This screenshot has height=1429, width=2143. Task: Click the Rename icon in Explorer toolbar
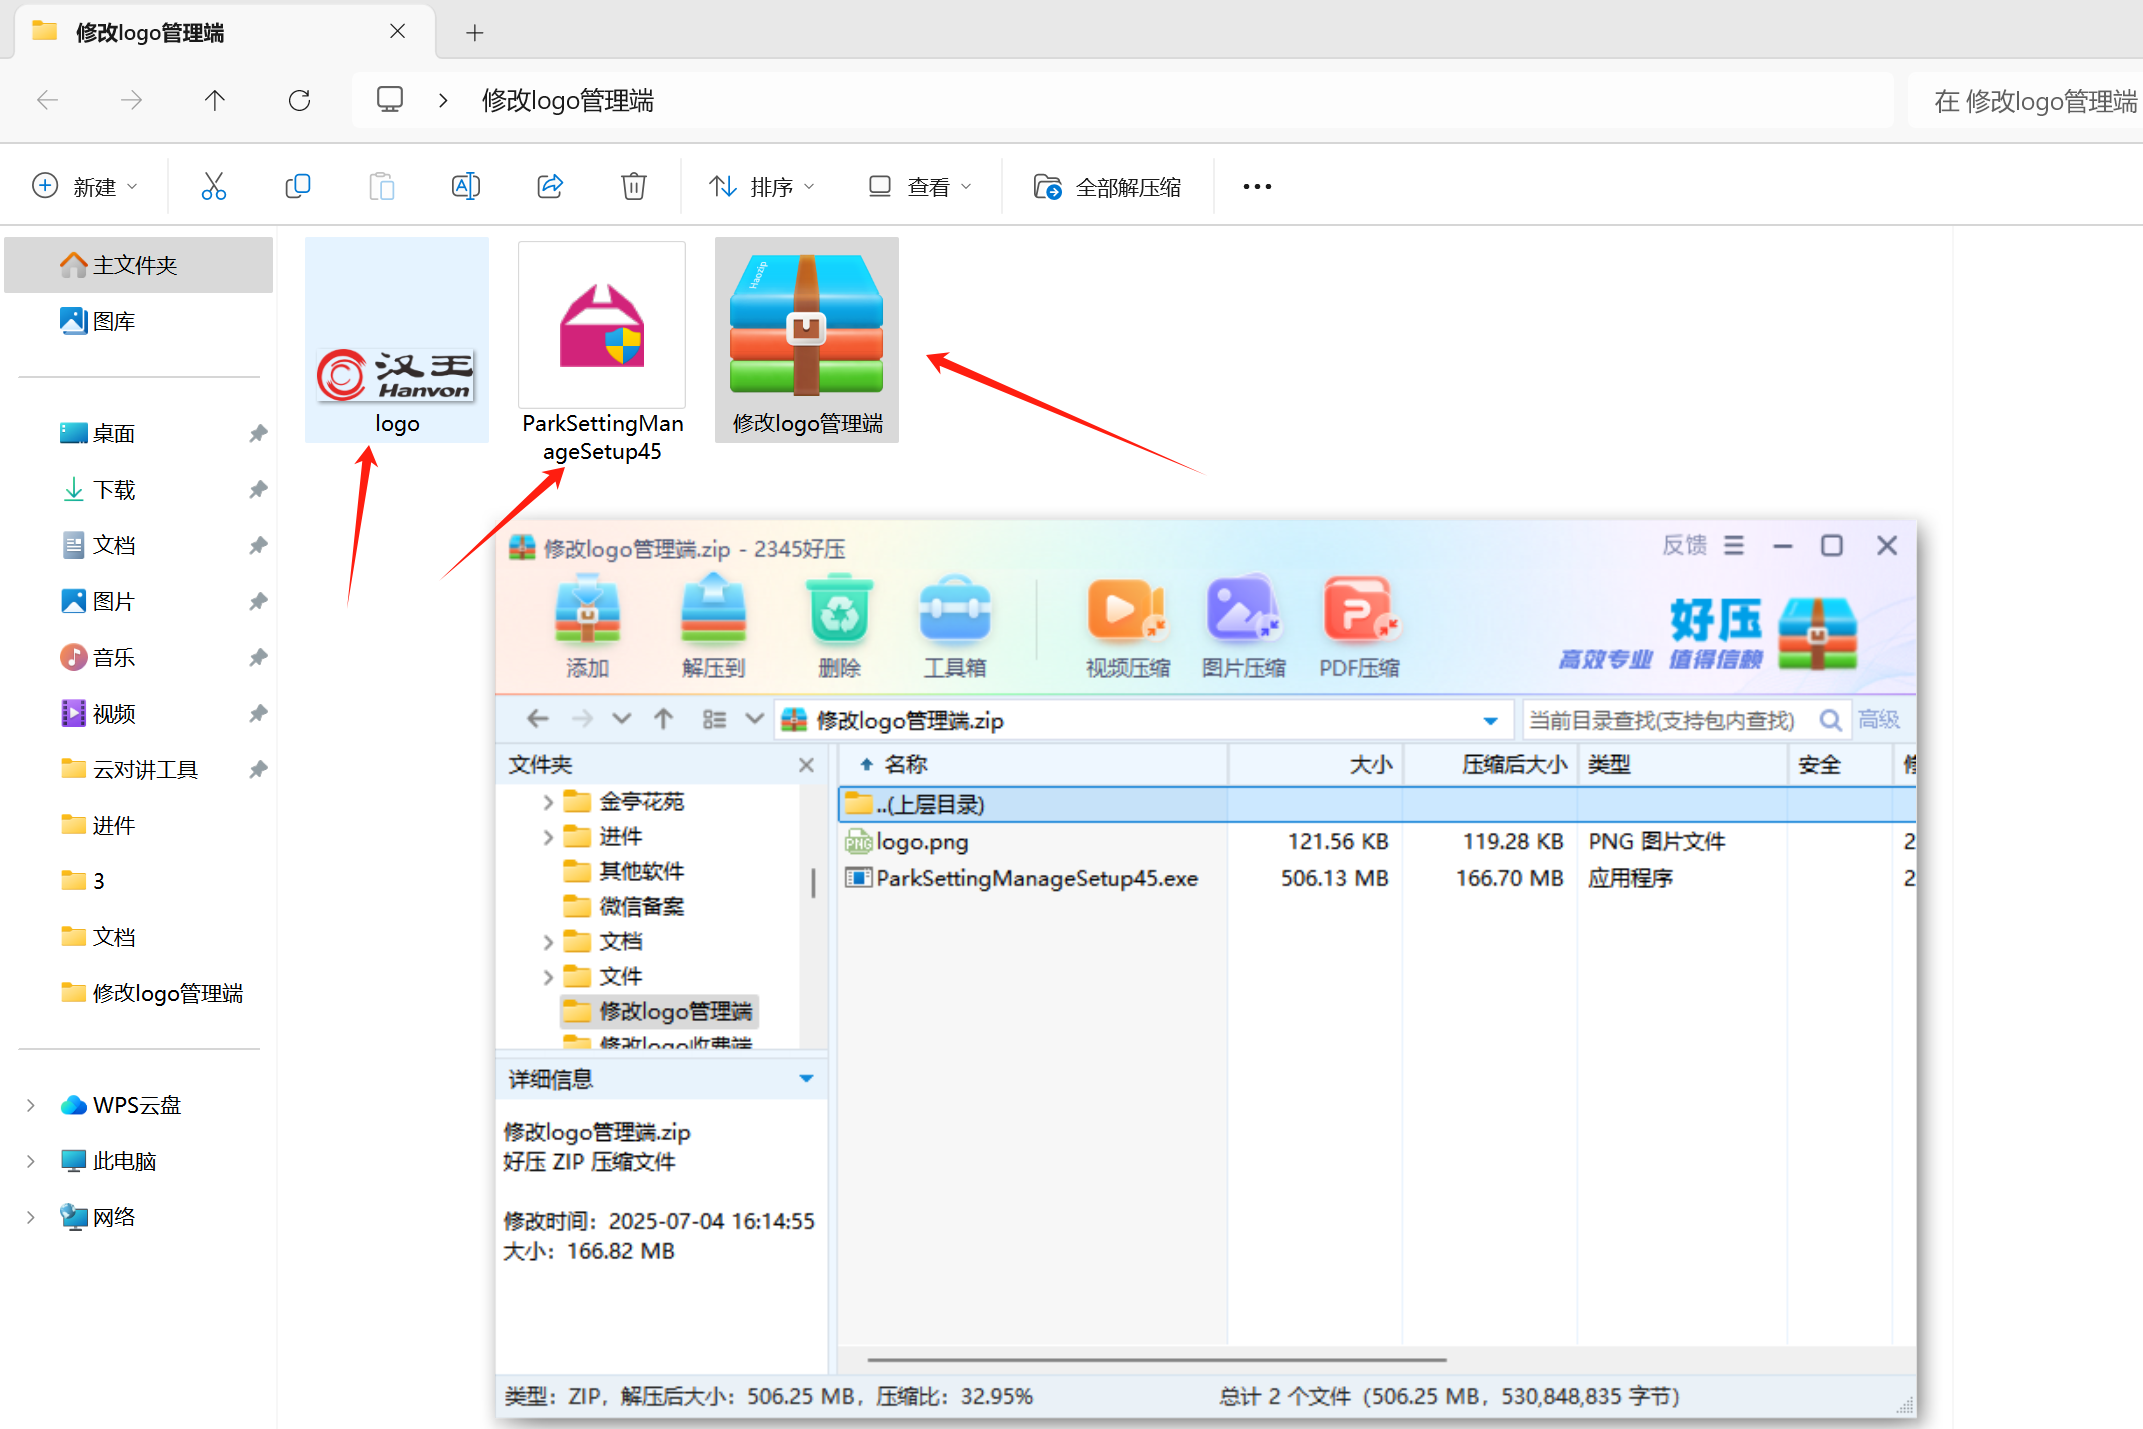tap(465, 186)
